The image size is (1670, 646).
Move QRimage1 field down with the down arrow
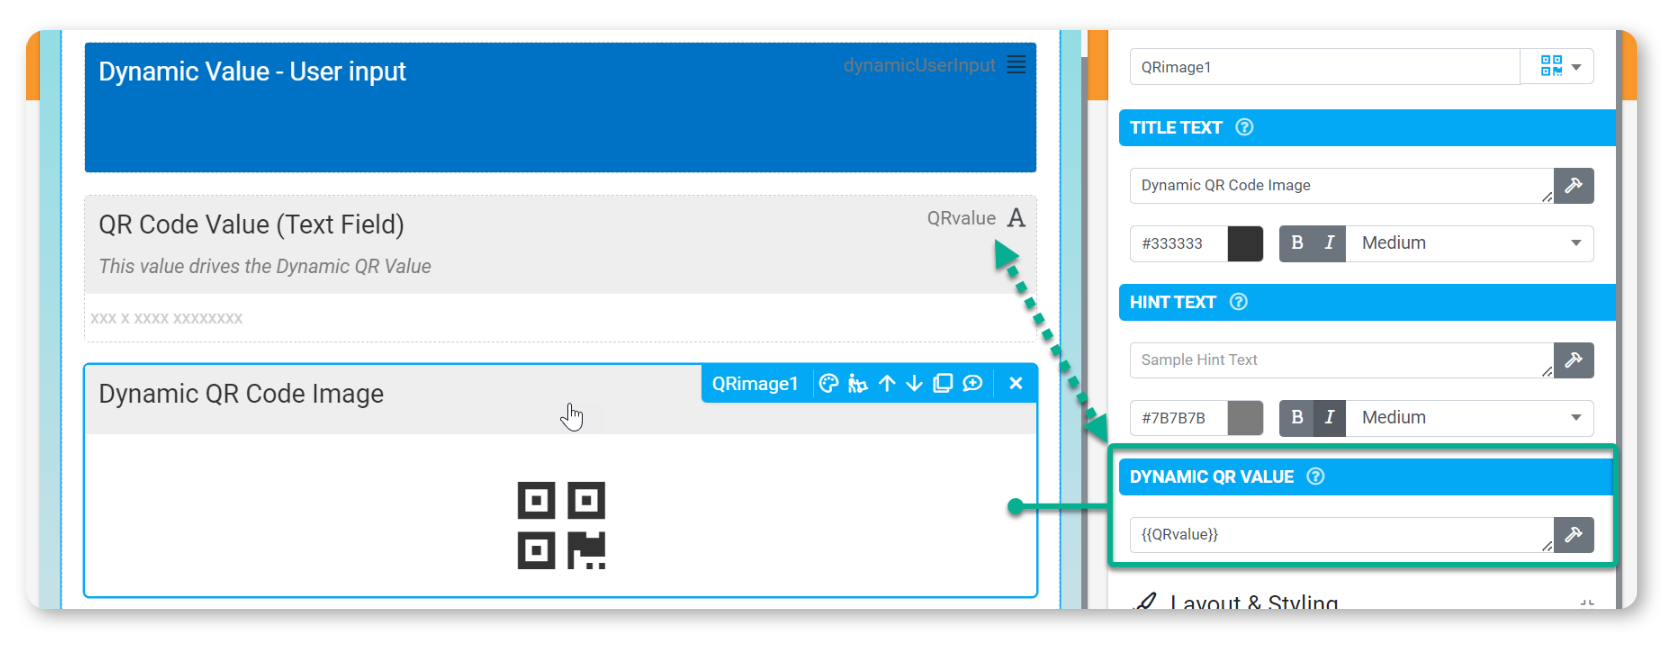(x=914, y=383)
